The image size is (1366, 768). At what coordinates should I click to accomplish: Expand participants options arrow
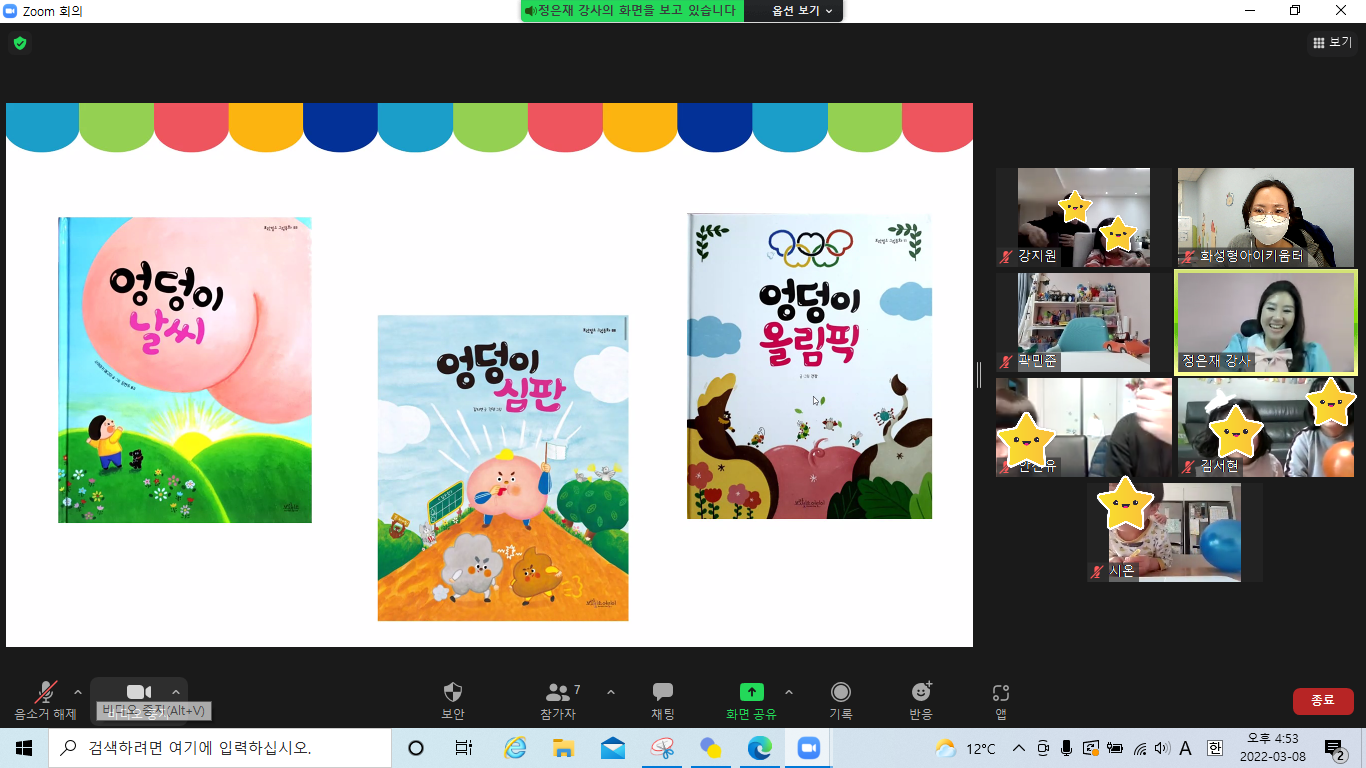(x=610, y=691)
